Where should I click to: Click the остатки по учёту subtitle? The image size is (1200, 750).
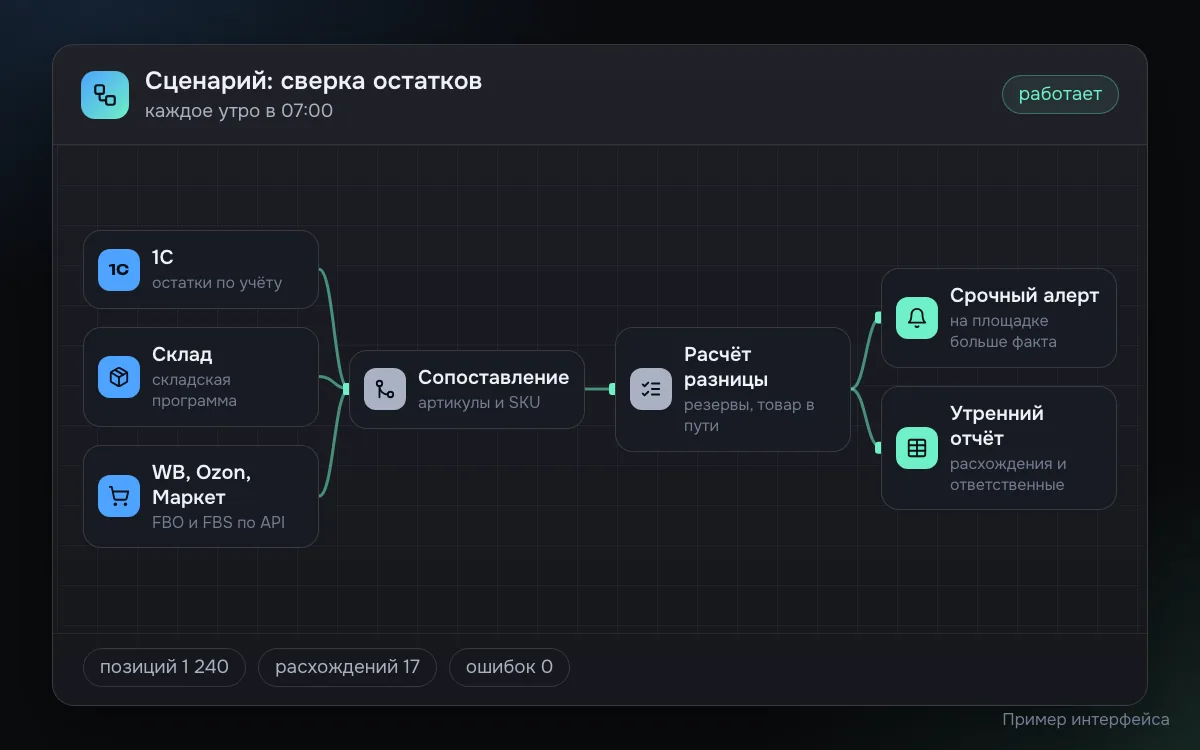pos(217,283)
